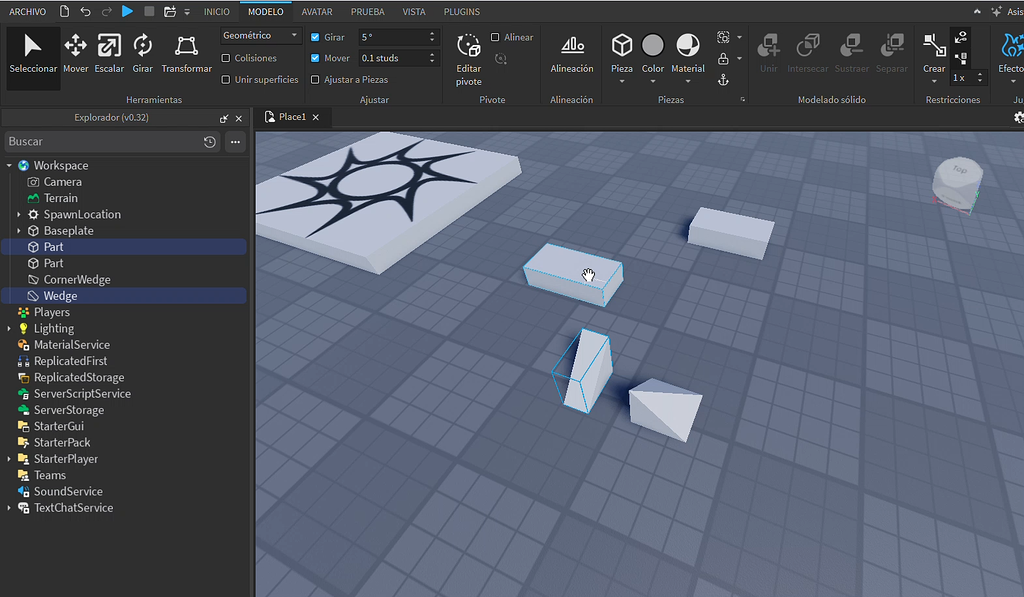Viewport: 1024px width, 597px height.
Task: Switch to the AVATAR ribbon tab
Action: pos(316,11)
